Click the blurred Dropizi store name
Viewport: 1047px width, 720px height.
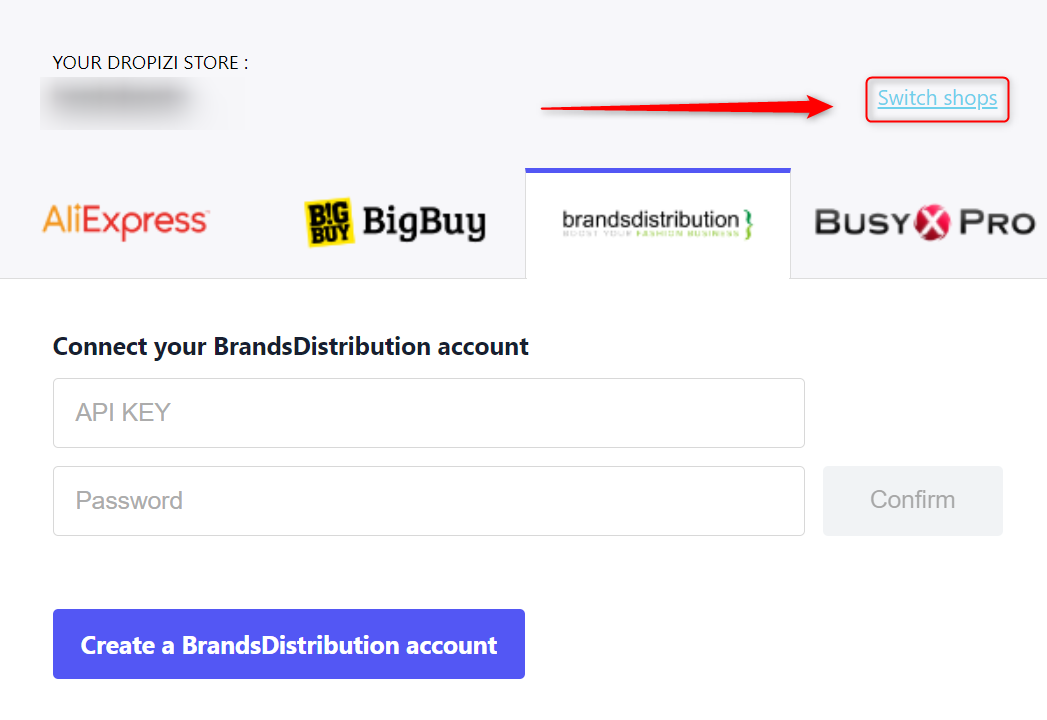coord(120,100)
